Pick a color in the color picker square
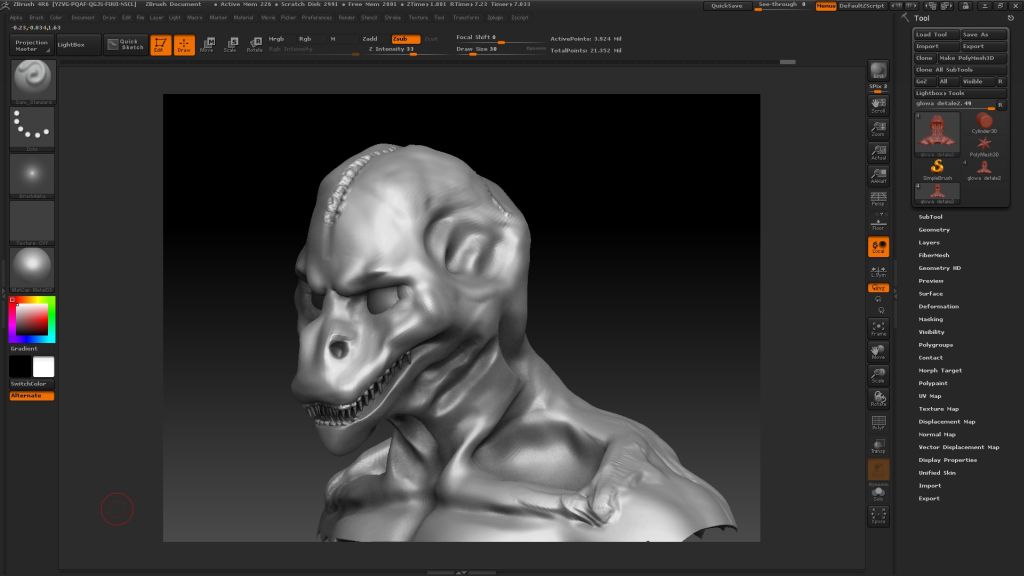Screen dimensions: 1024x576 tap(31, 319)
